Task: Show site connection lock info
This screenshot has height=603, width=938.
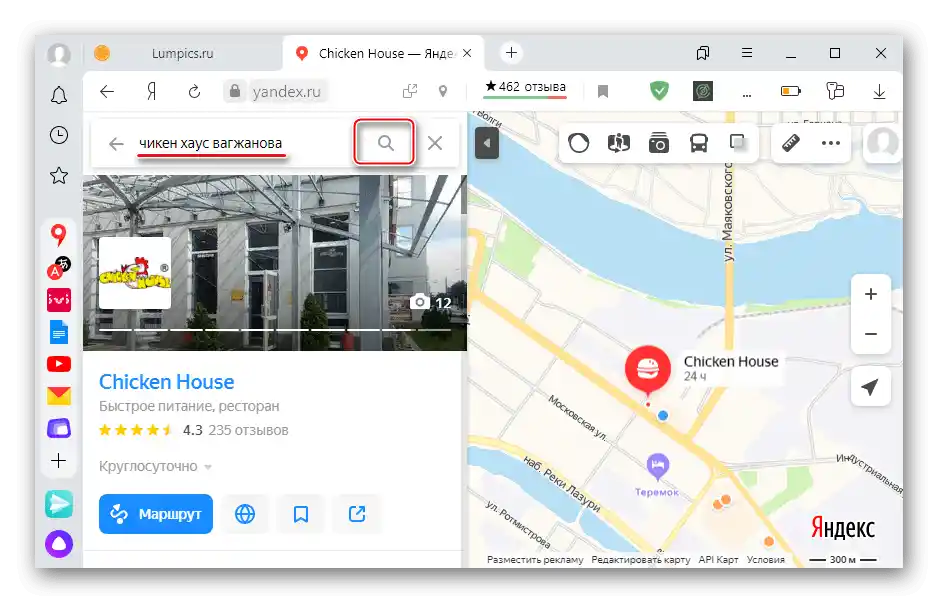Action: (x=235, y=92)
